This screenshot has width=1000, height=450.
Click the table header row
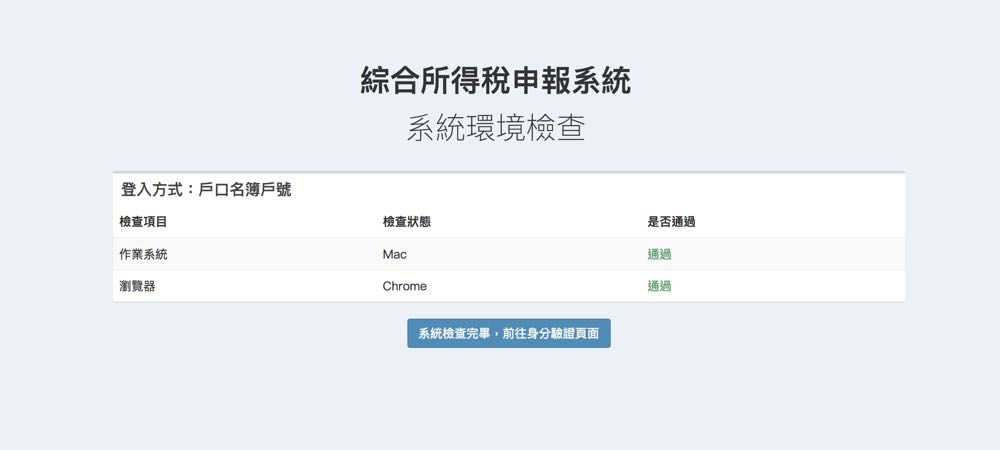(x=520, y=222)
